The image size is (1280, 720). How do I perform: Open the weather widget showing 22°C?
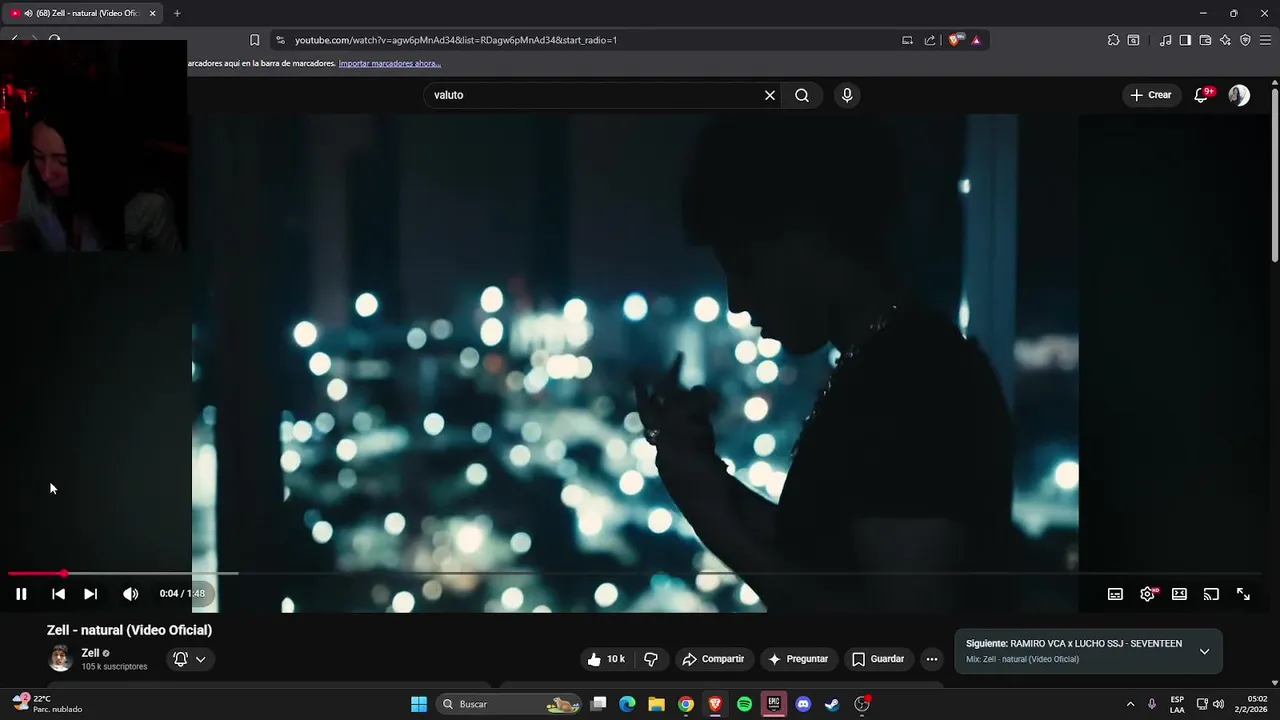tap(45, 704)
